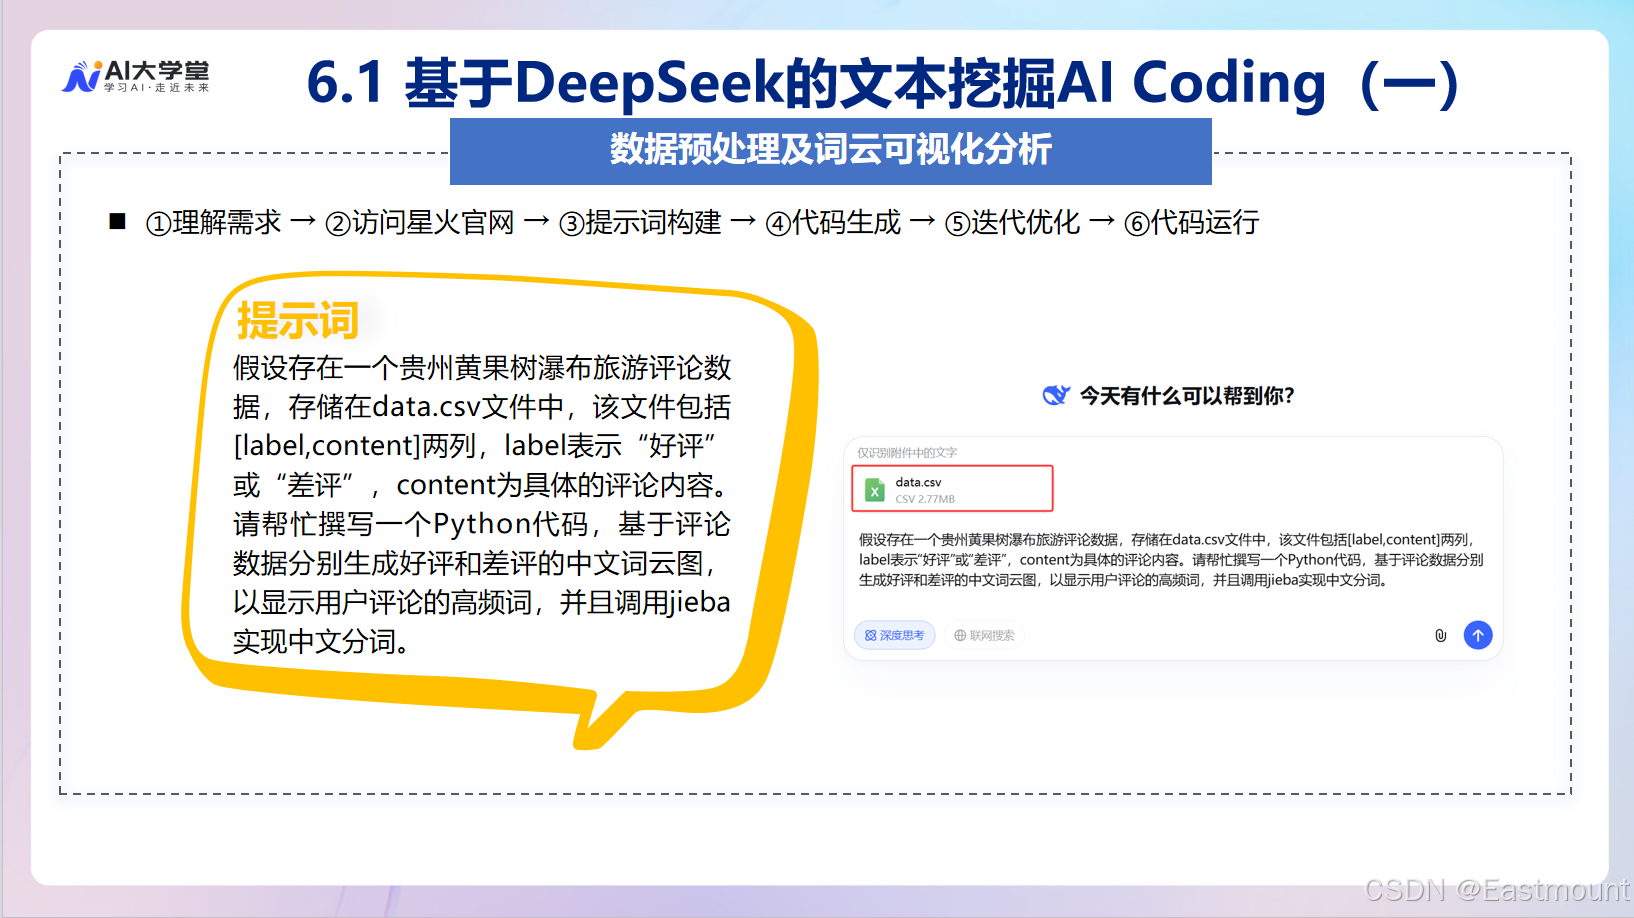The height and width of the screenshot is (918, 1634).
Task: Click the 今天有什么可以帮到你? greeting text
Action: [x=1187, y=396]
